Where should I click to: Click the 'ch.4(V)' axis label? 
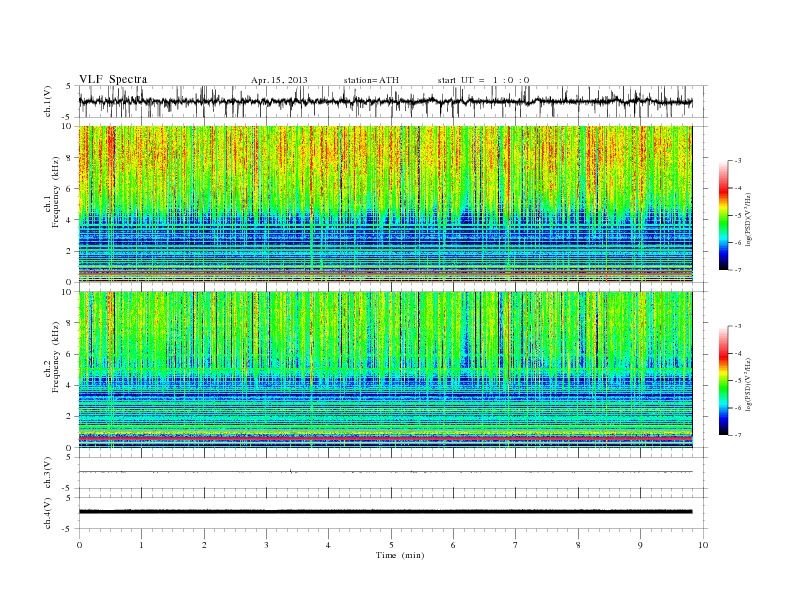coord(48,514)
